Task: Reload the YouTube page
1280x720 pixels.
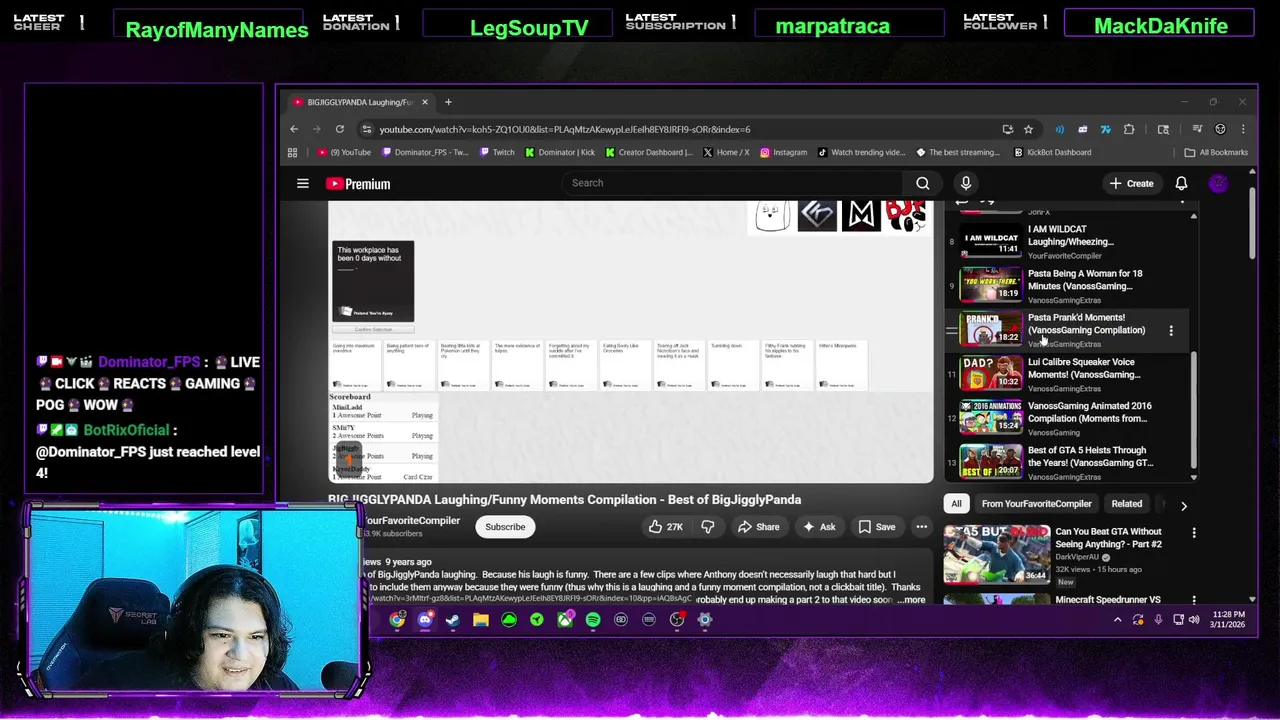Action: (x=340, y=129)
